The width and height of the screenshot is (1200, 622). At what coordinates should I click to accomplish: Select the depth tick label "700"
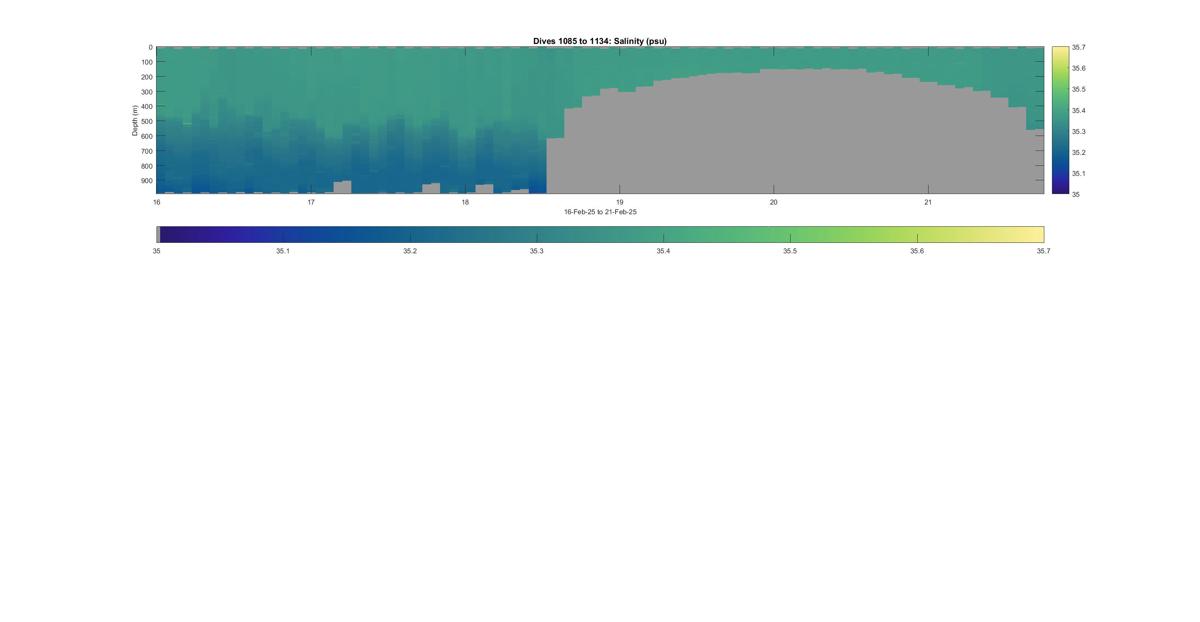(146, 152)
